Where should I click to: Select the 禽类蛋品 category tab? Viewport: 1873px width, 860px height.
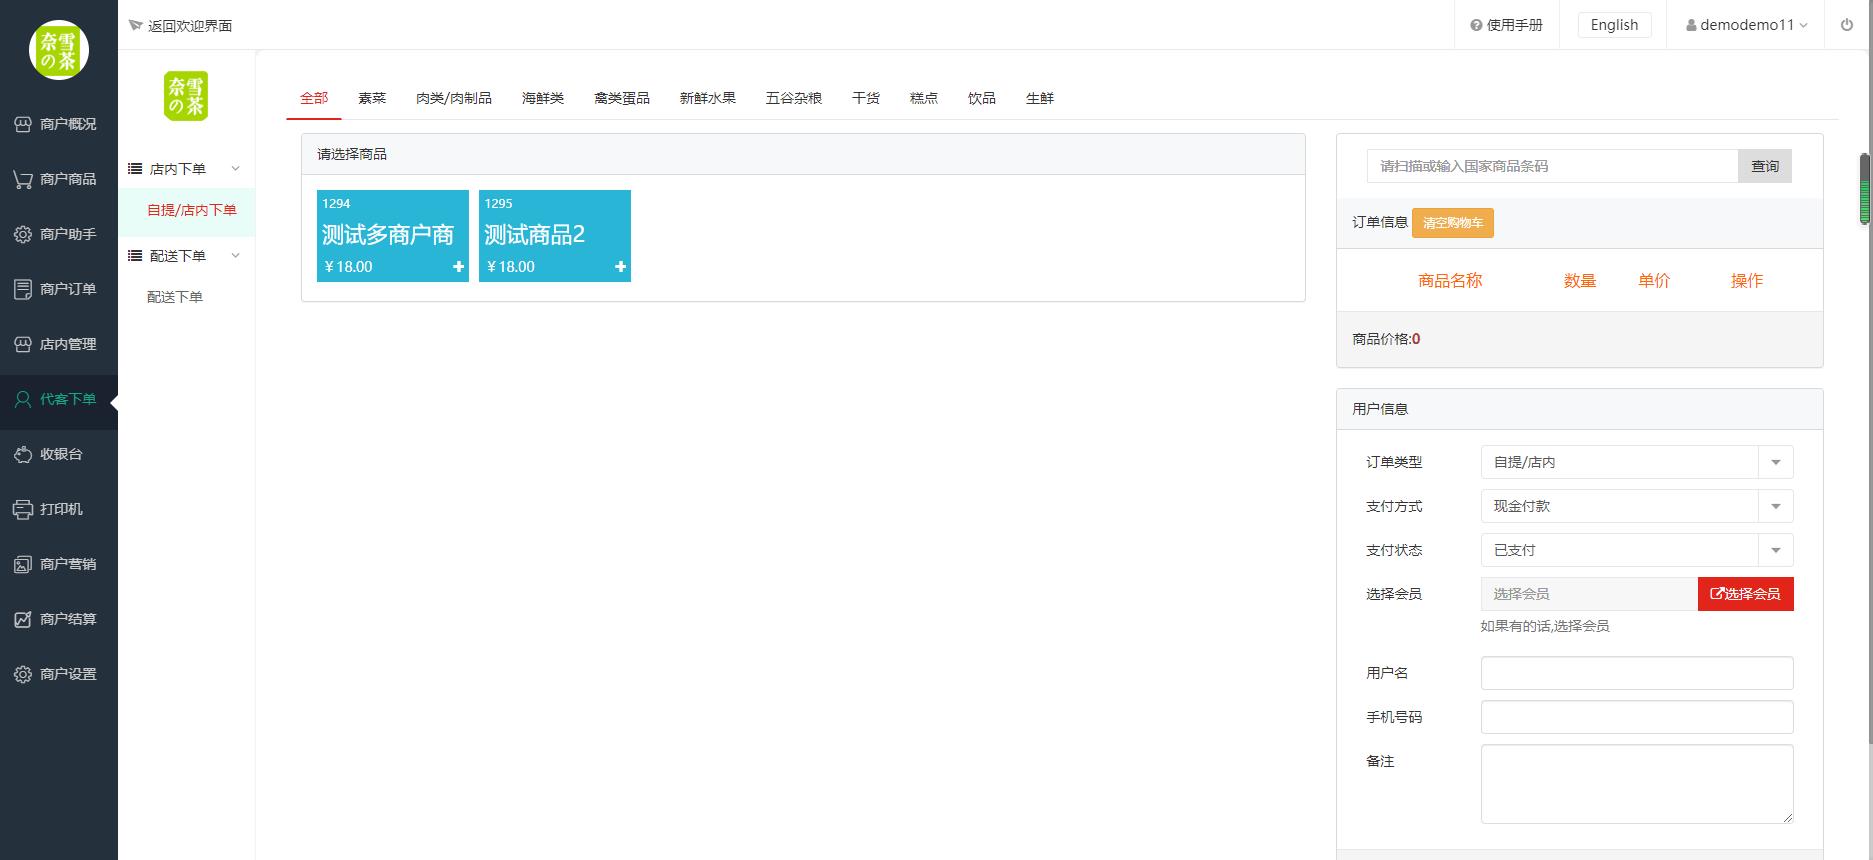coord(622,98)
